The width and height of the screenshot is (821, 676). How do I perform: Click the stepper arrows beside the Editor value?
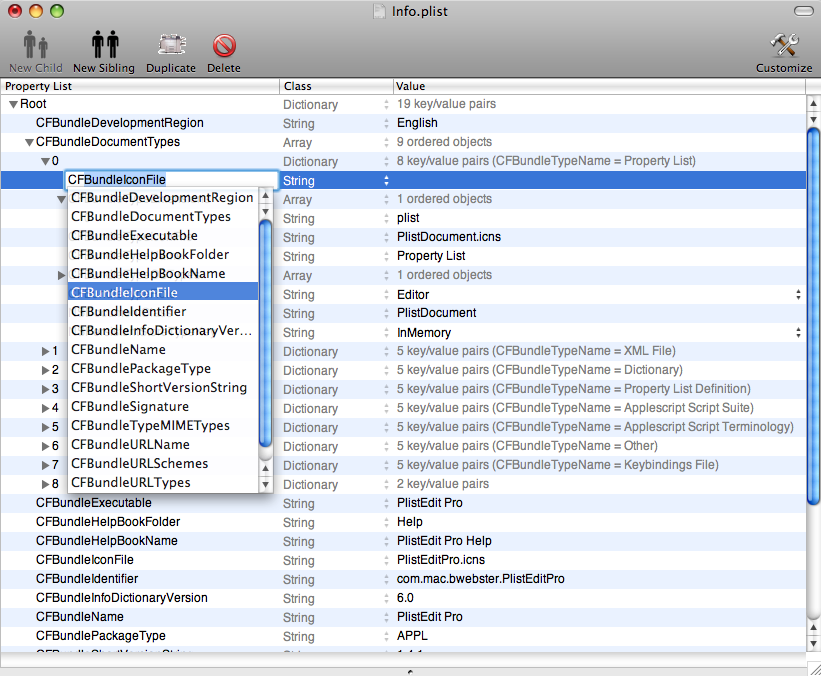click(x=798, y=294)
